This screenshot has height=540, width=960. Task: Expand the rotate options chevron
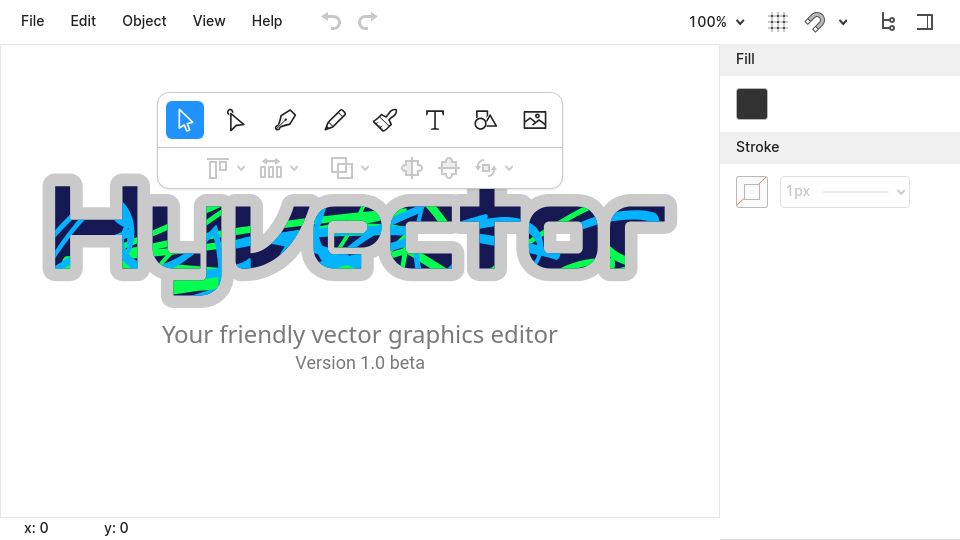coord(509,168)
